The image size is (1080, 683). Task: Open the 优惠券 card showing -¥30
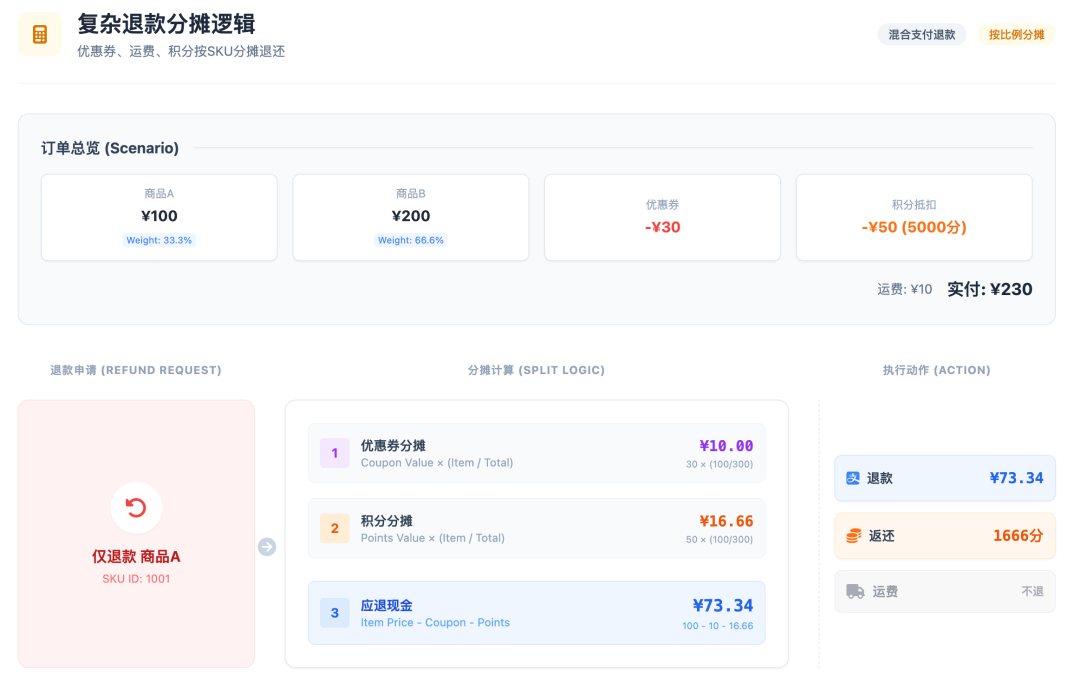(662, 217)
